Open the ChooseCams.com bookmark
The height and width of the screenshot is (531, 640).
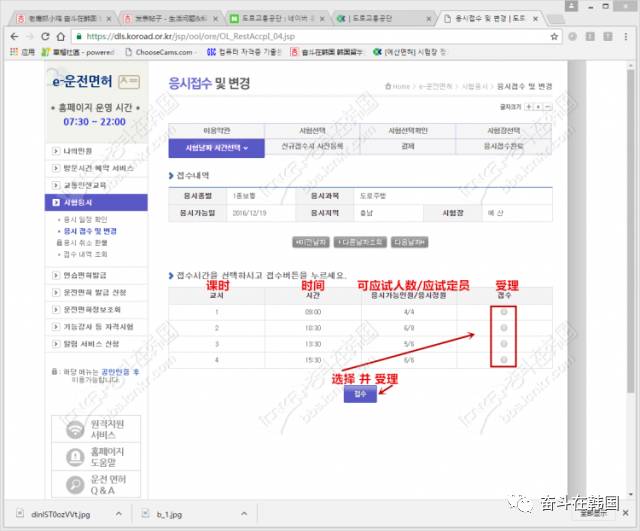tap(159, 52)
